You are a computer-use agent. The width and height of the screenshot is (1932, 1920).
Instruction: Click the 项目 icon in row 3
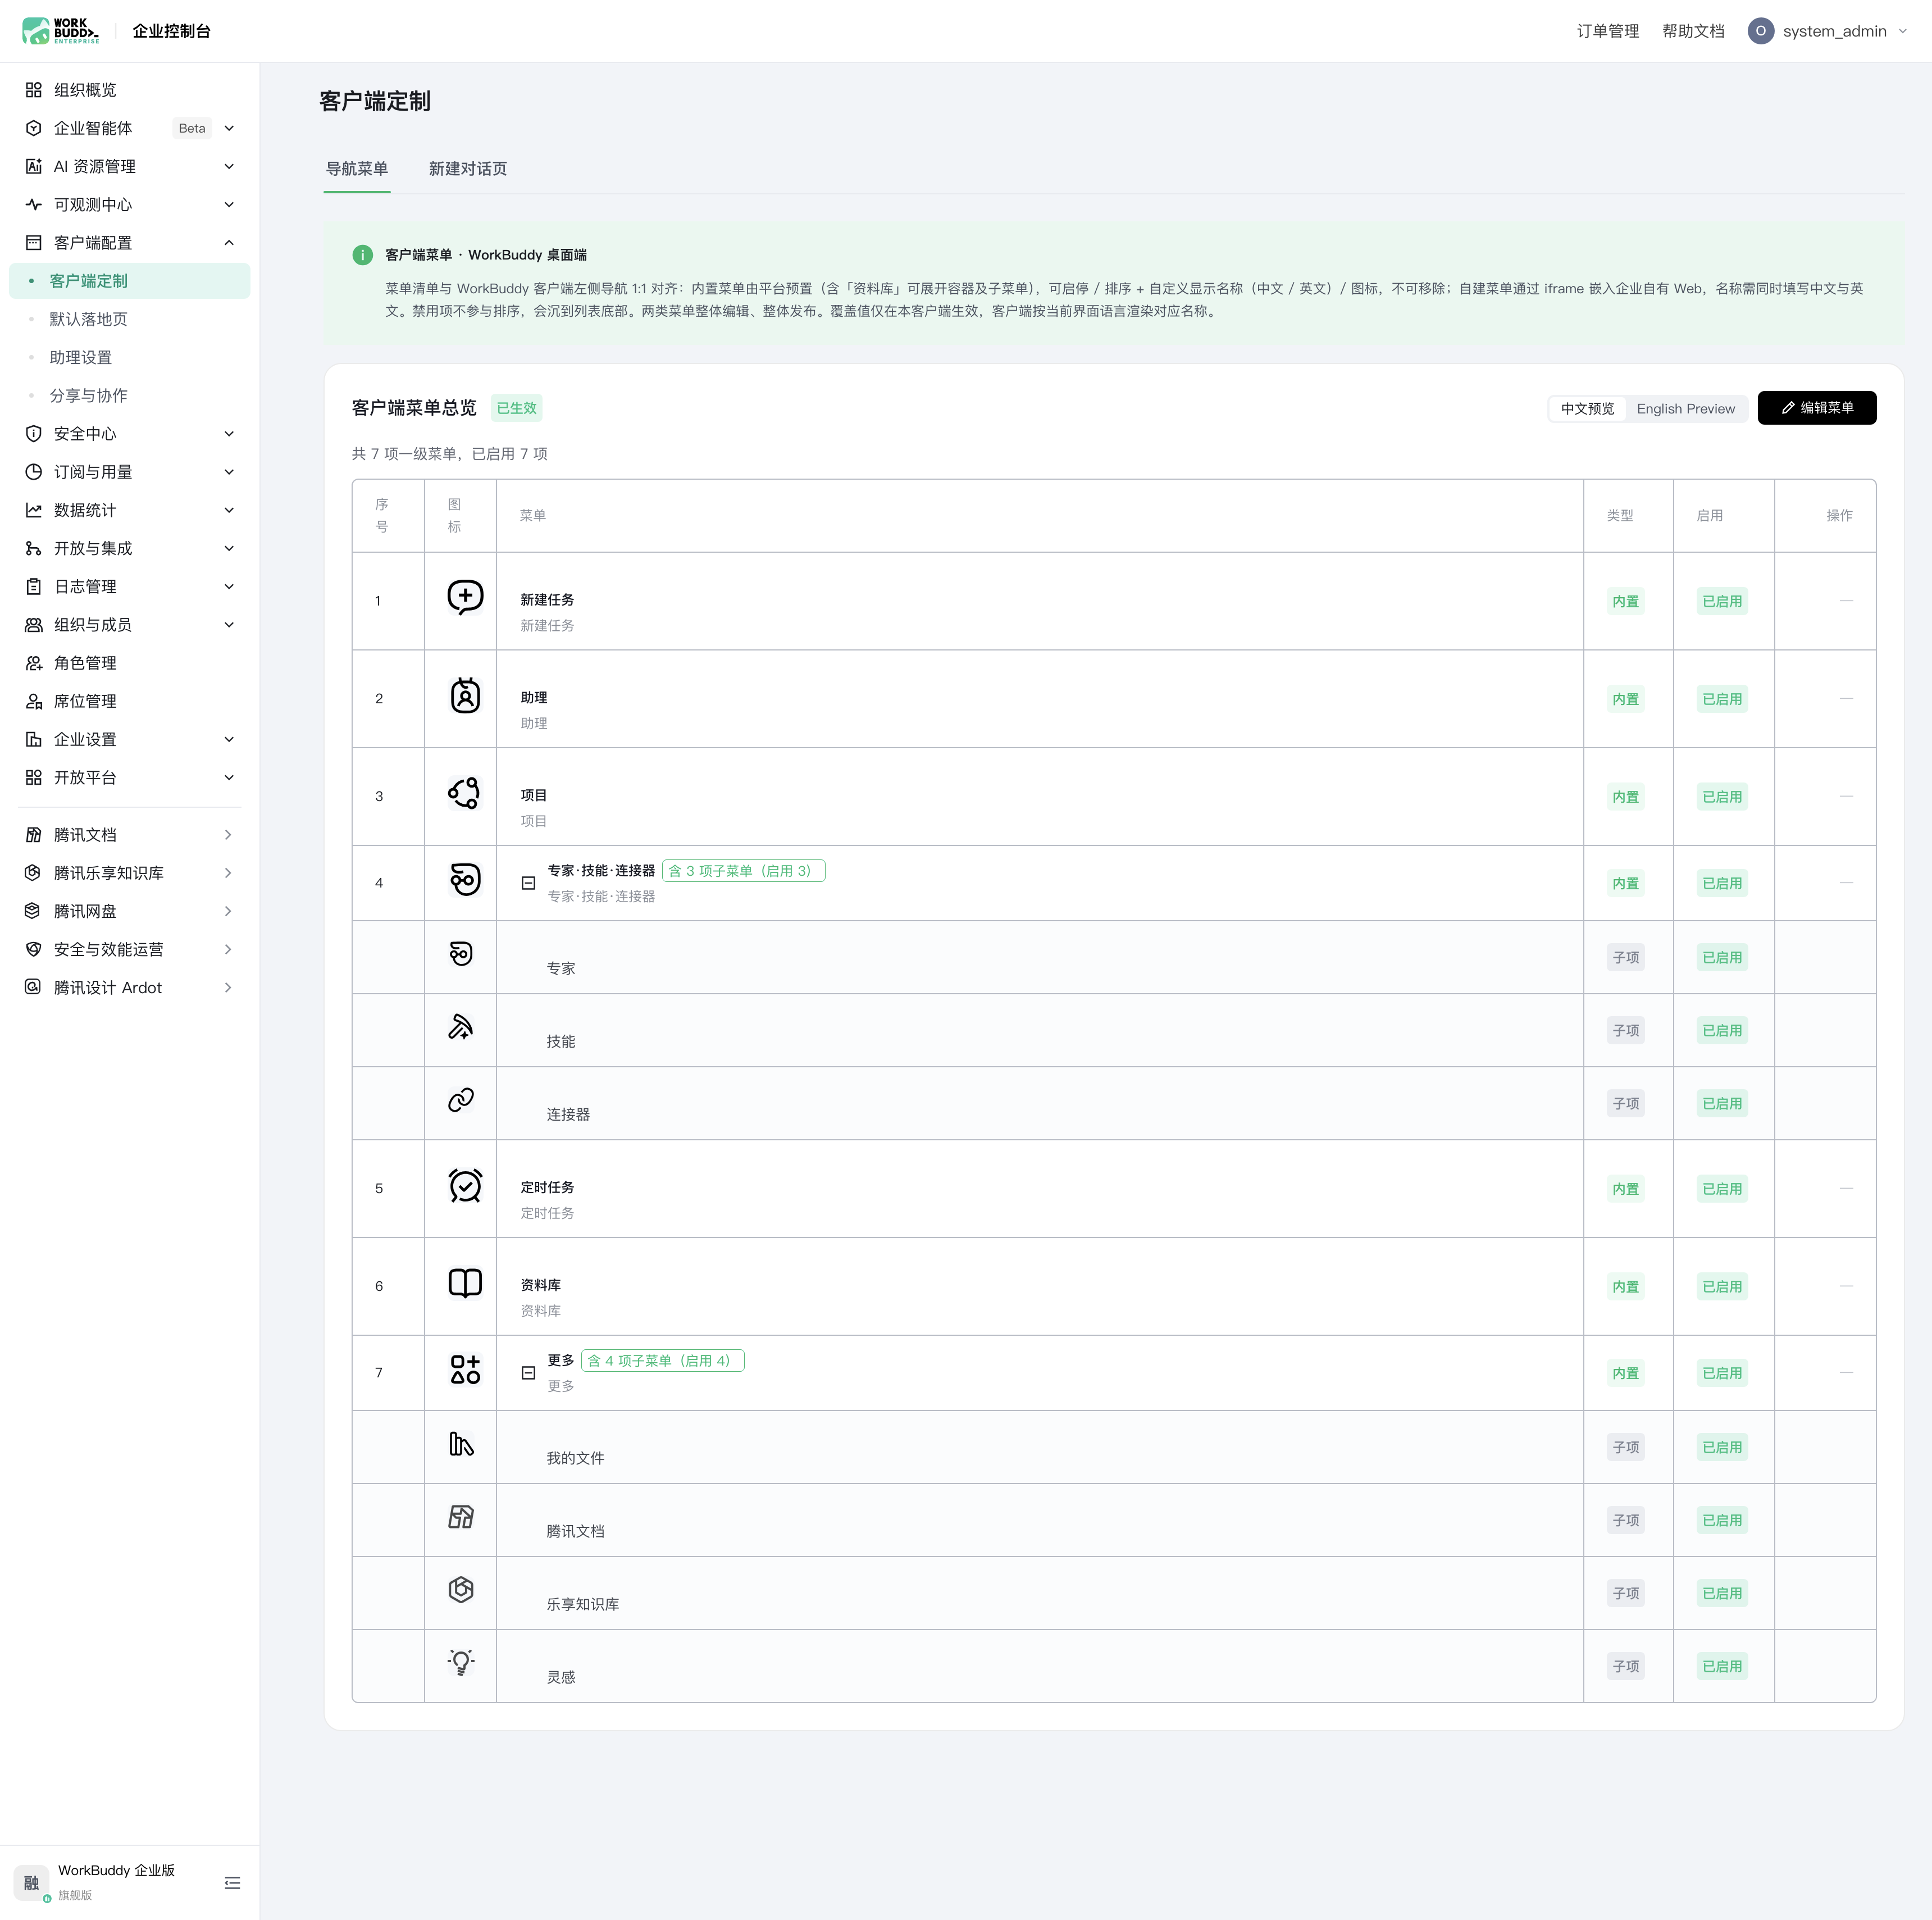pos(465,793)
